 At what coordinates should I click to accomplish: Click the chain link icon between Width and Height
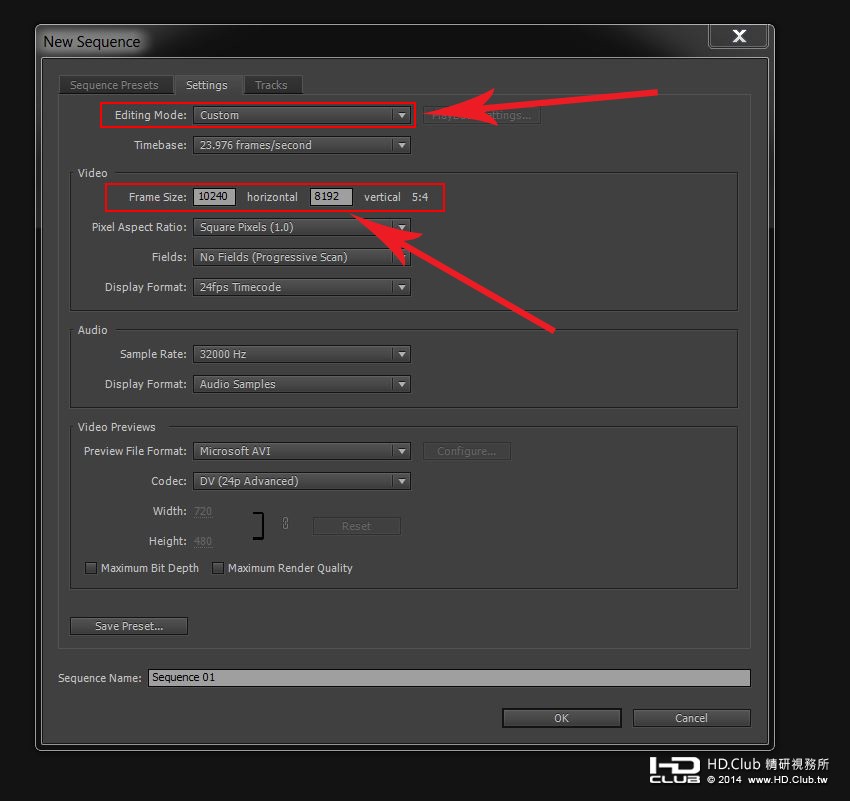point(285,524)
